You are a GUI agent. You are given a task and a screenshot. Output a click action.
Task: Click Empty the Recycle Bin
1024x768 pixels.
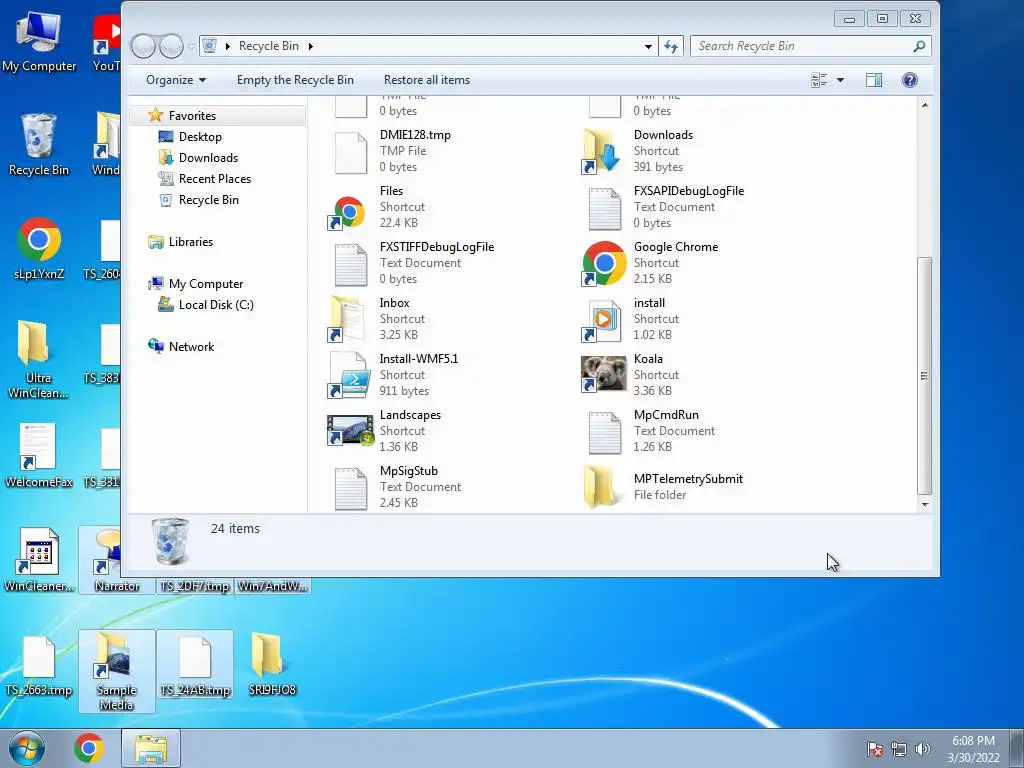tap(295, 80)
